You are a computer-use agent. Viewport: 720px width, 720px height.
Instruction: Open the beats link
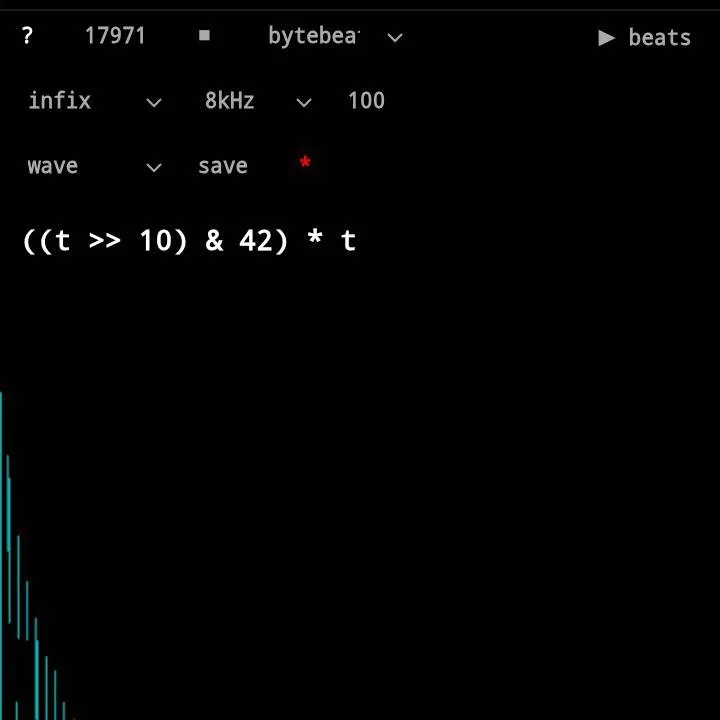click(658, 38)
